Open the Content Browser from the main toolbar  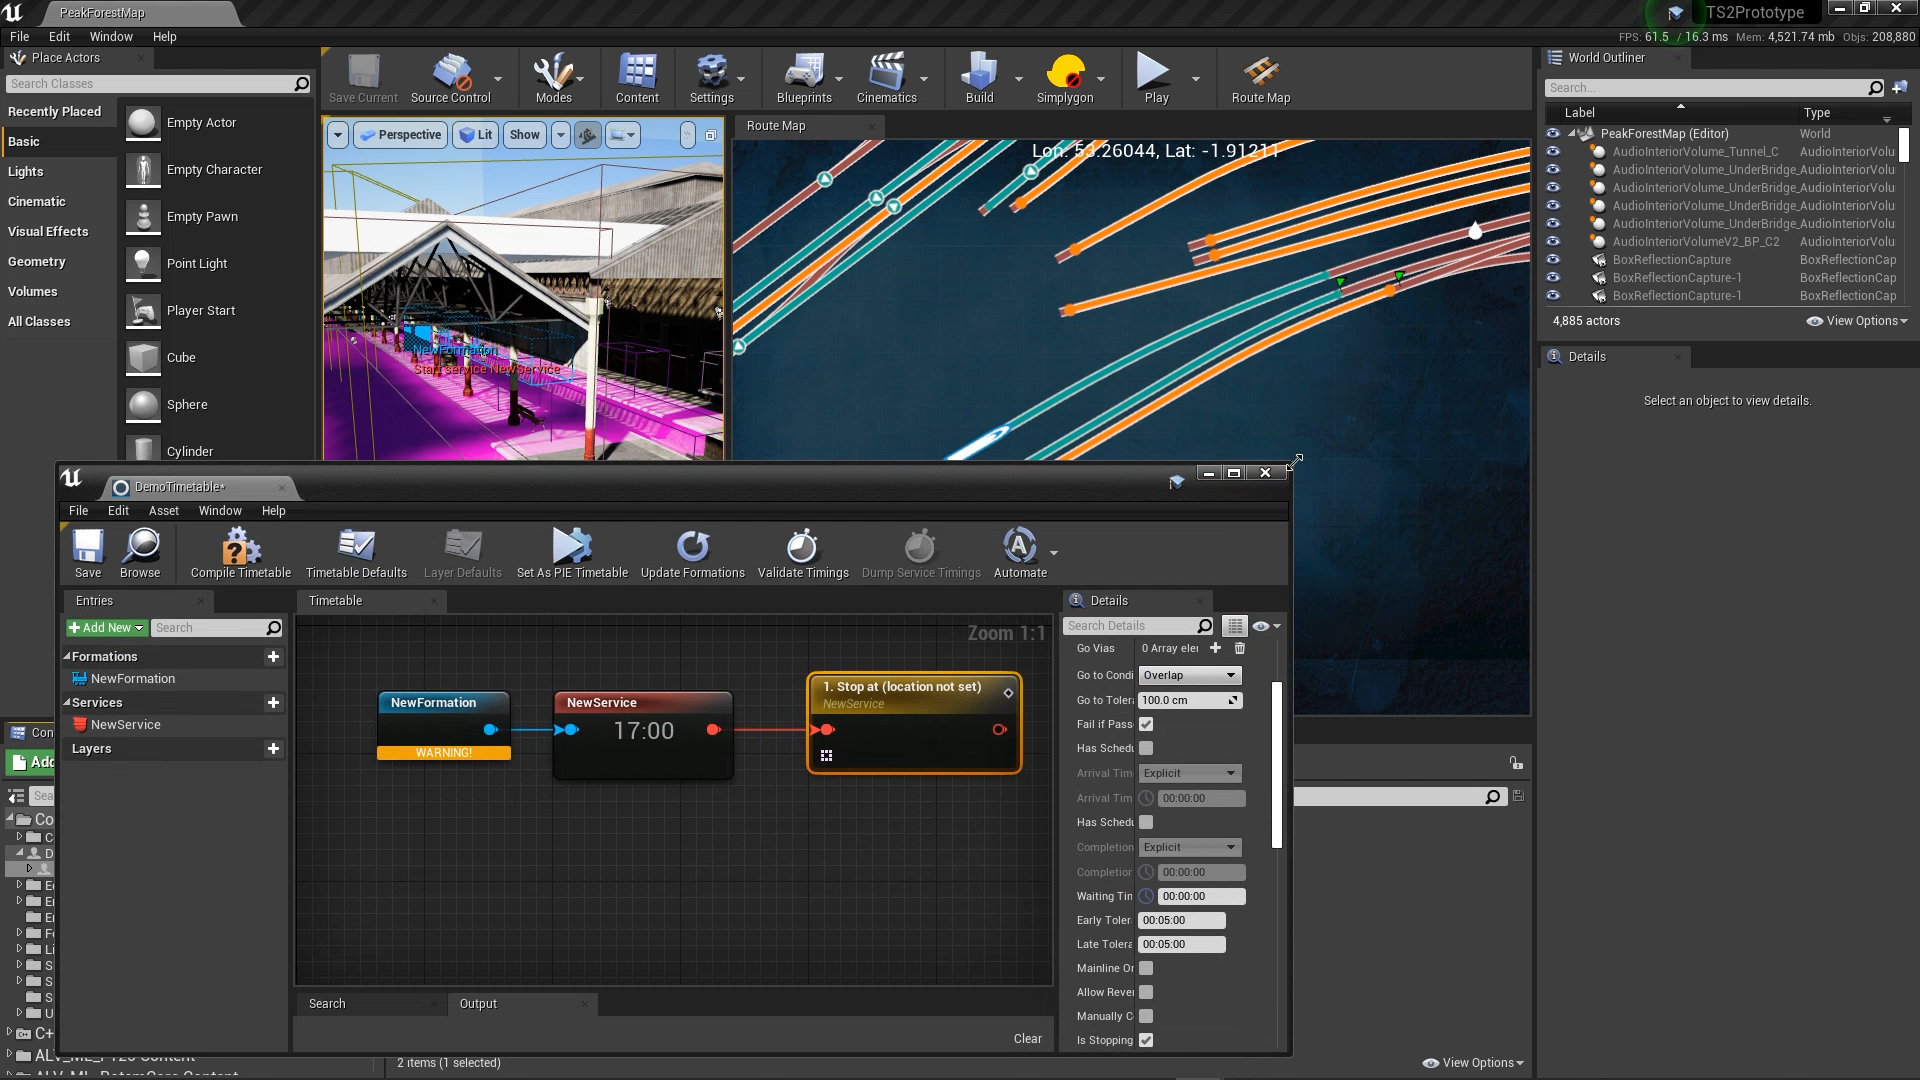point(637,78)
